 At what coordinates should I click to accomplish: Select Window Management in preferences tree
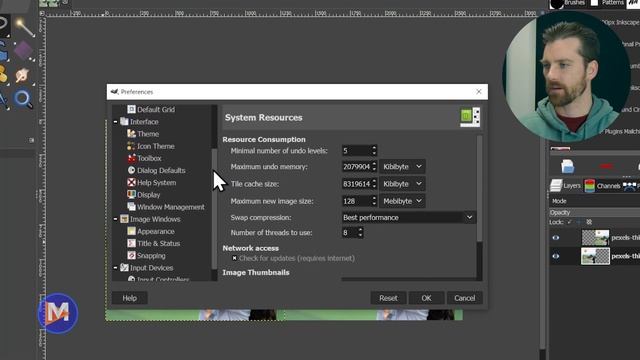171,207
